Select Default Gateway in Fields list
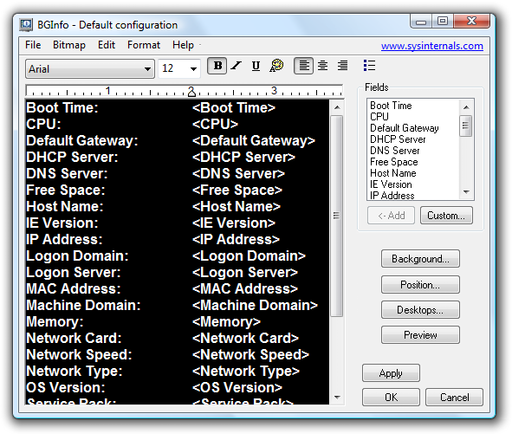The height and width of the screenshot is (434, 512). pyautogui.click(x=404, y=128)
